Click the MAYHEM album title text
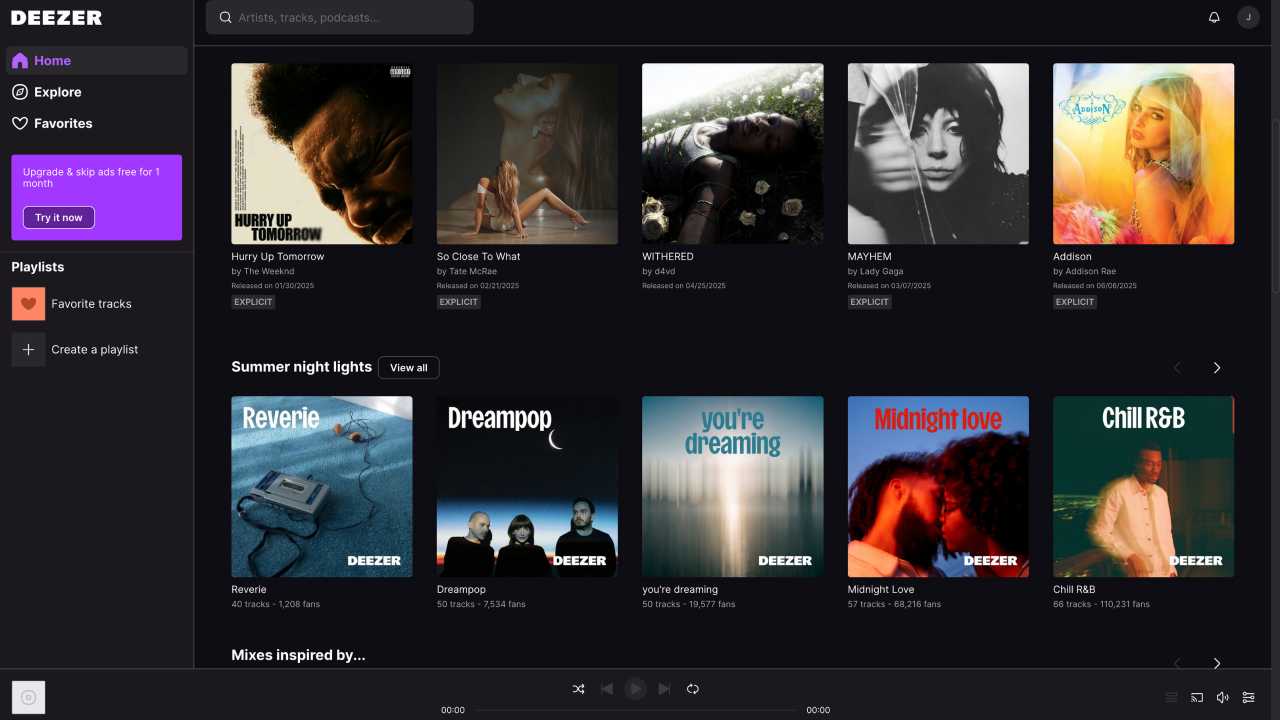Viewport: 1280px width, 720px height. [x=870, y=256]
